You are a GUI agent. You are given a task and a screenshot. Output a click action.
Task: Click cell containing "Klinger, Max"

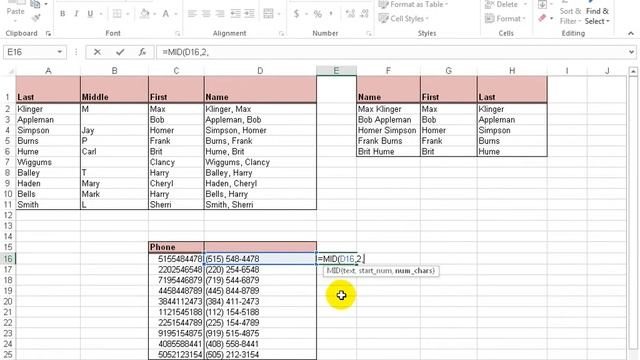(x=260, y=109)
